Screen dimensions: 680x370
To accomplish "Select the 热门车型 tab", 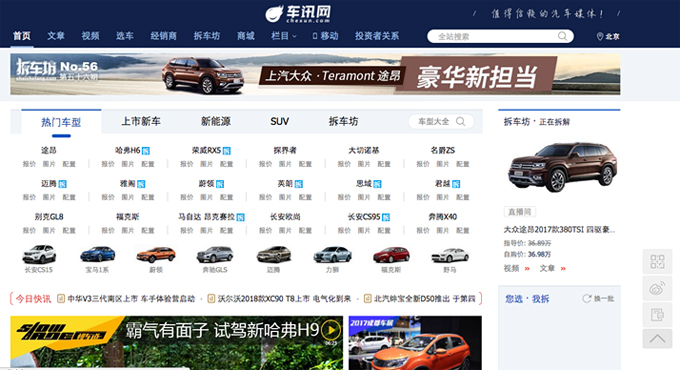I will [61, 122].
